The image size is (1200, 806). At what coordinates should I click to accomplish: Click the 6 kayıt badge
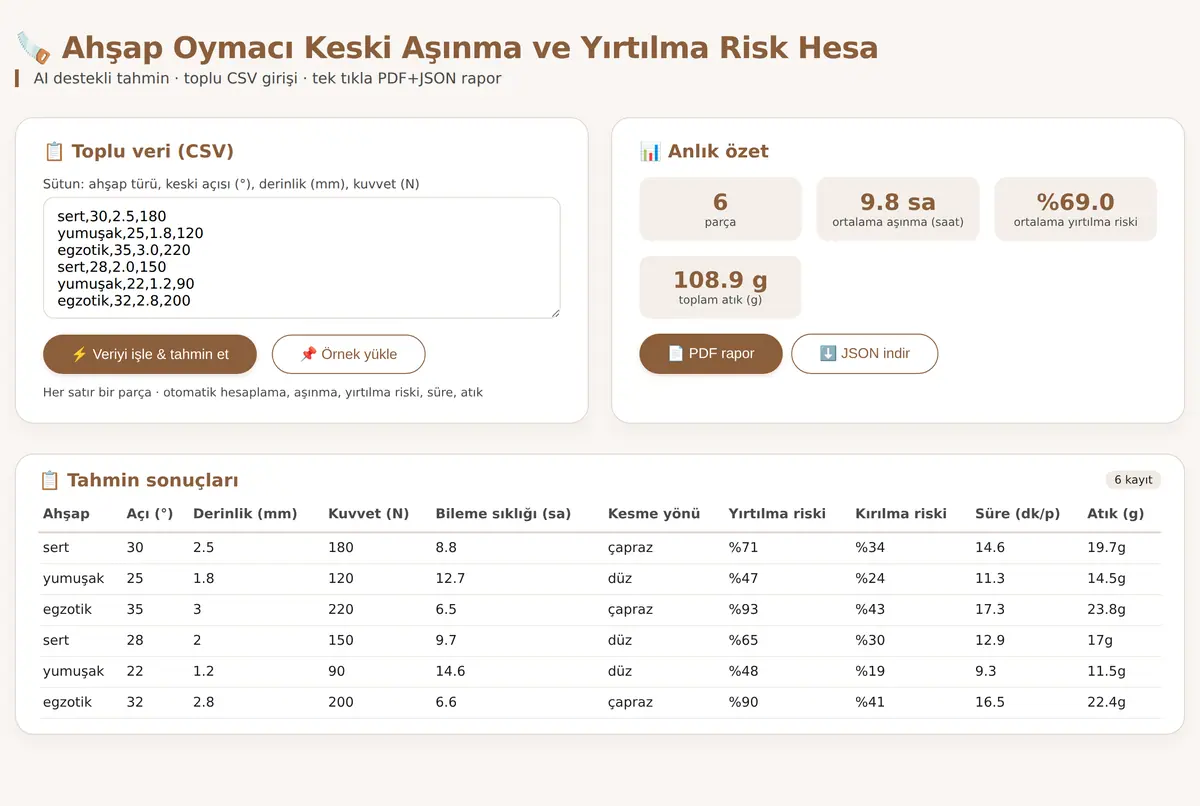pyautogui.click(x=1133, y=480)
